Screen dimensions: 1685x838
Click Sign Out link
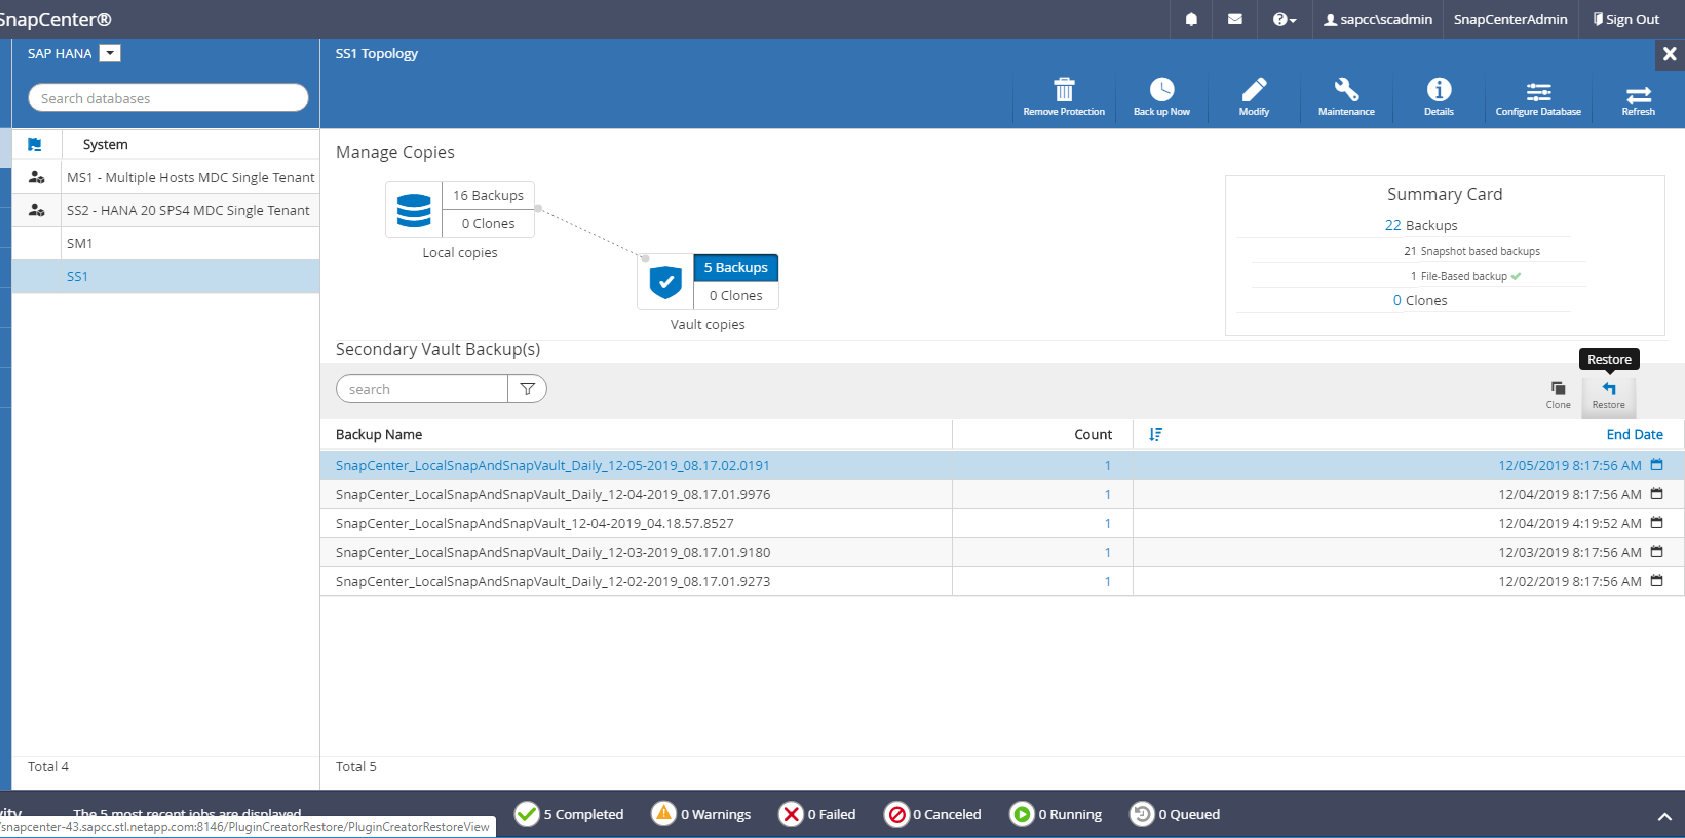pyautogui.click(x=1626, y=19)
